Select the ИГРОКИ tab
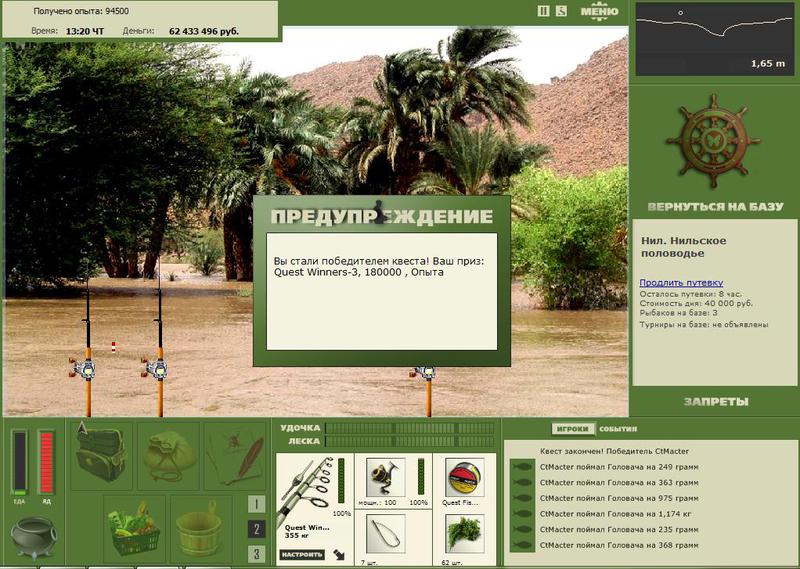 572,429
